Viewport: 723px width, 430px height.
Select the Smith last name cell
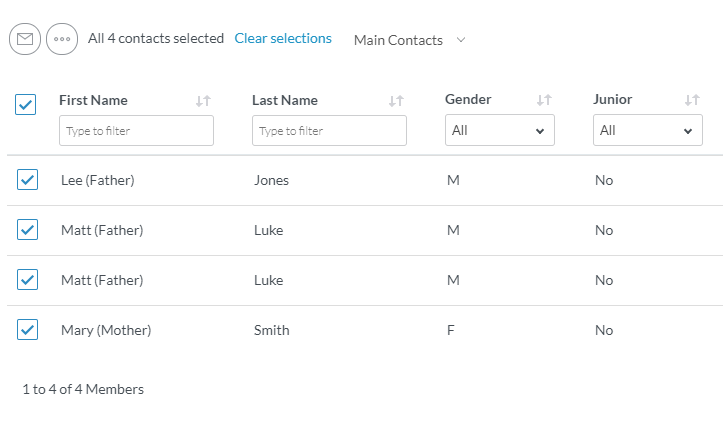point(271,330)
